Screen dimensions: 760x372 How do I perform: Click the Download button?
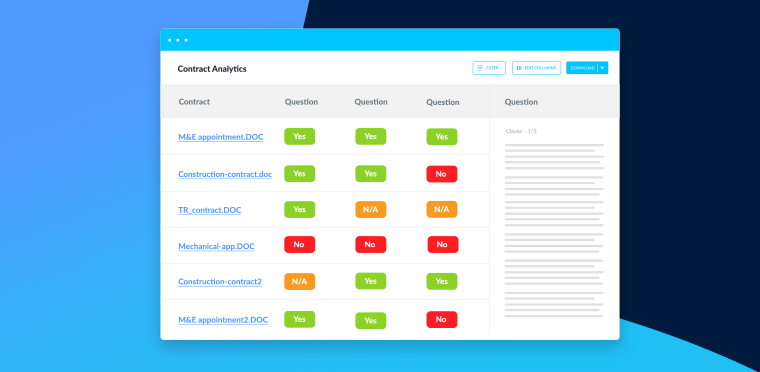pyautogui.click(x=582, y=68)
